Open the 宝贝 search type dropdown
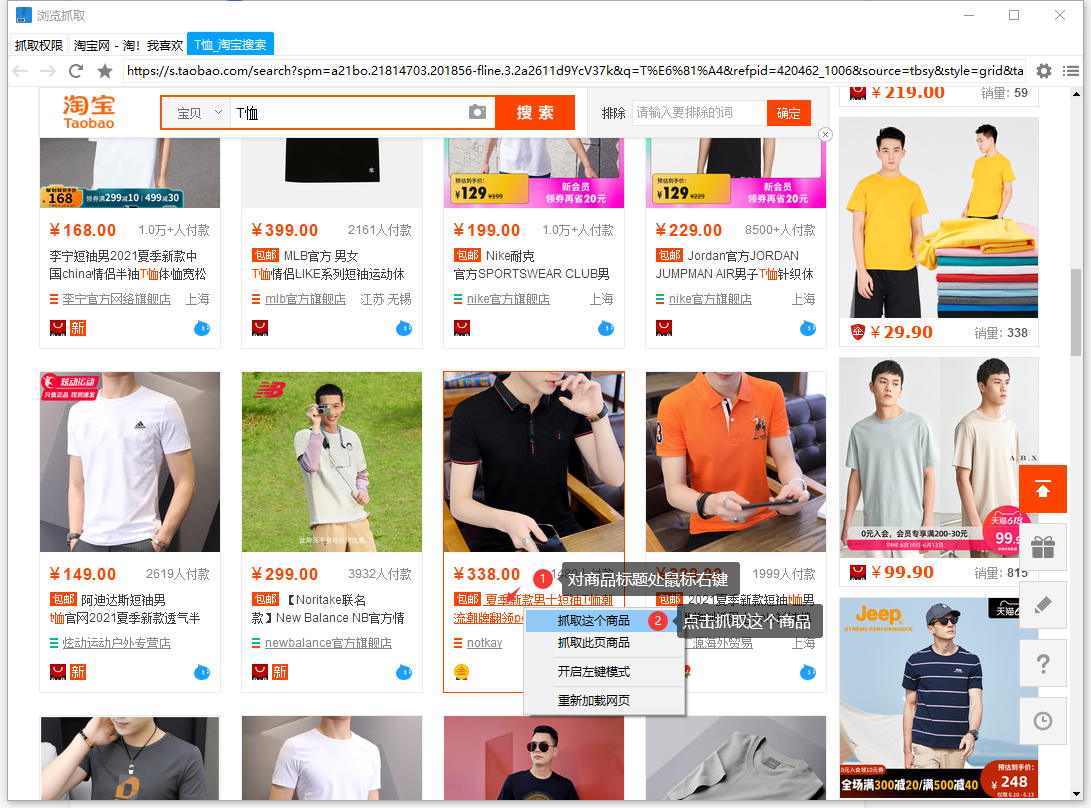 point(199,113)
